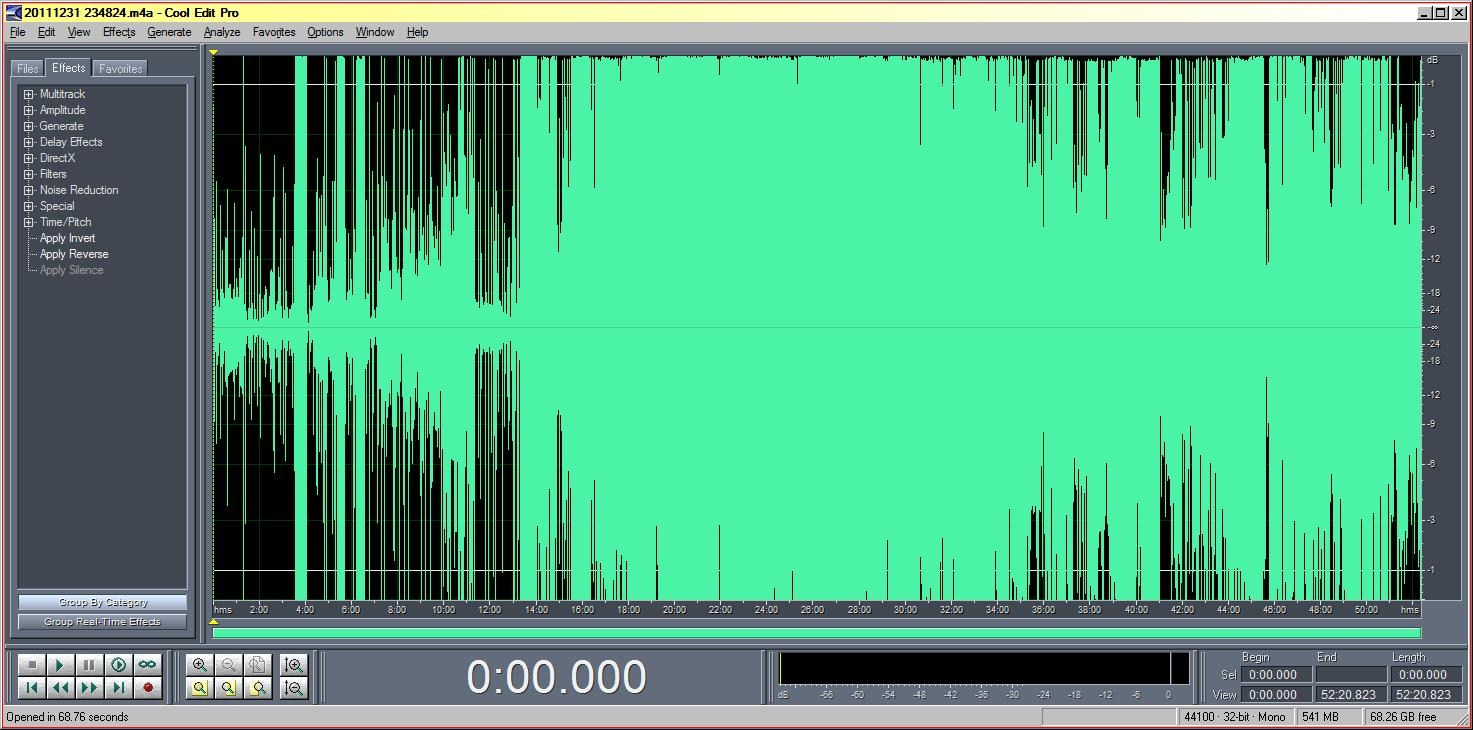The width and height of the screenshot is (1473, 730).
Task: Expand the Amplitude effects category
Action: [29, 111]
